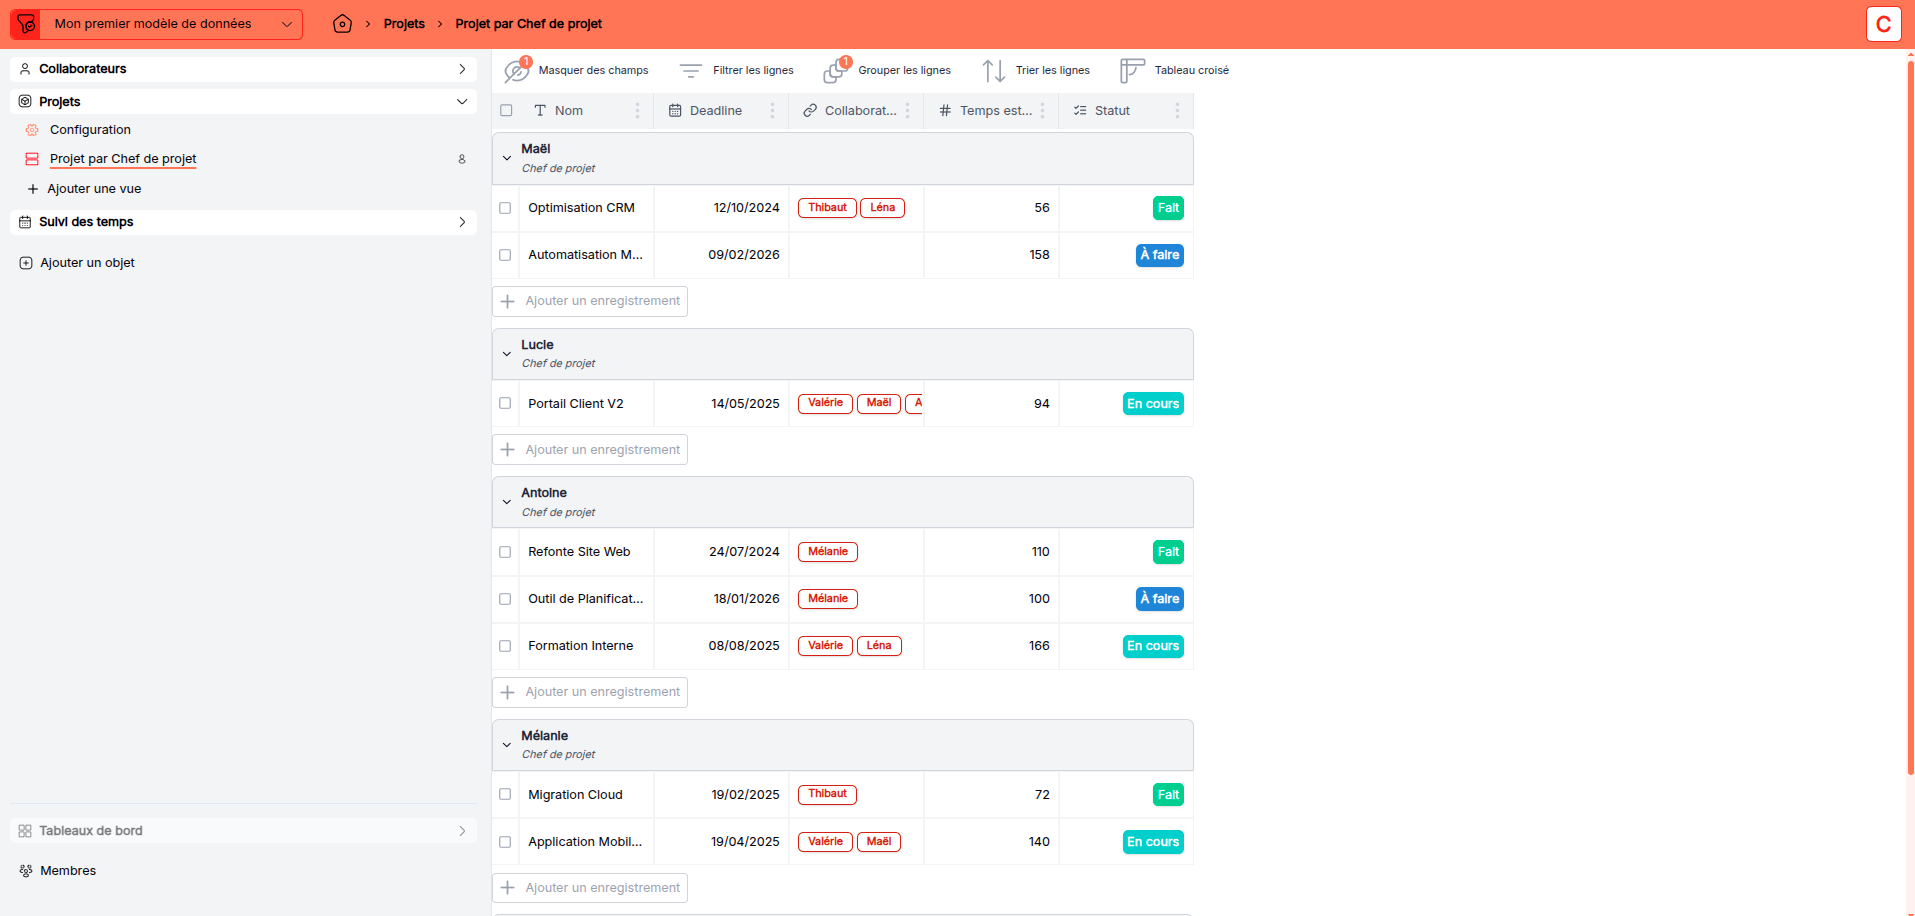Check the Optimisation CRM row checkbox
1915x916 pixels.
click(x=505, y=208)
